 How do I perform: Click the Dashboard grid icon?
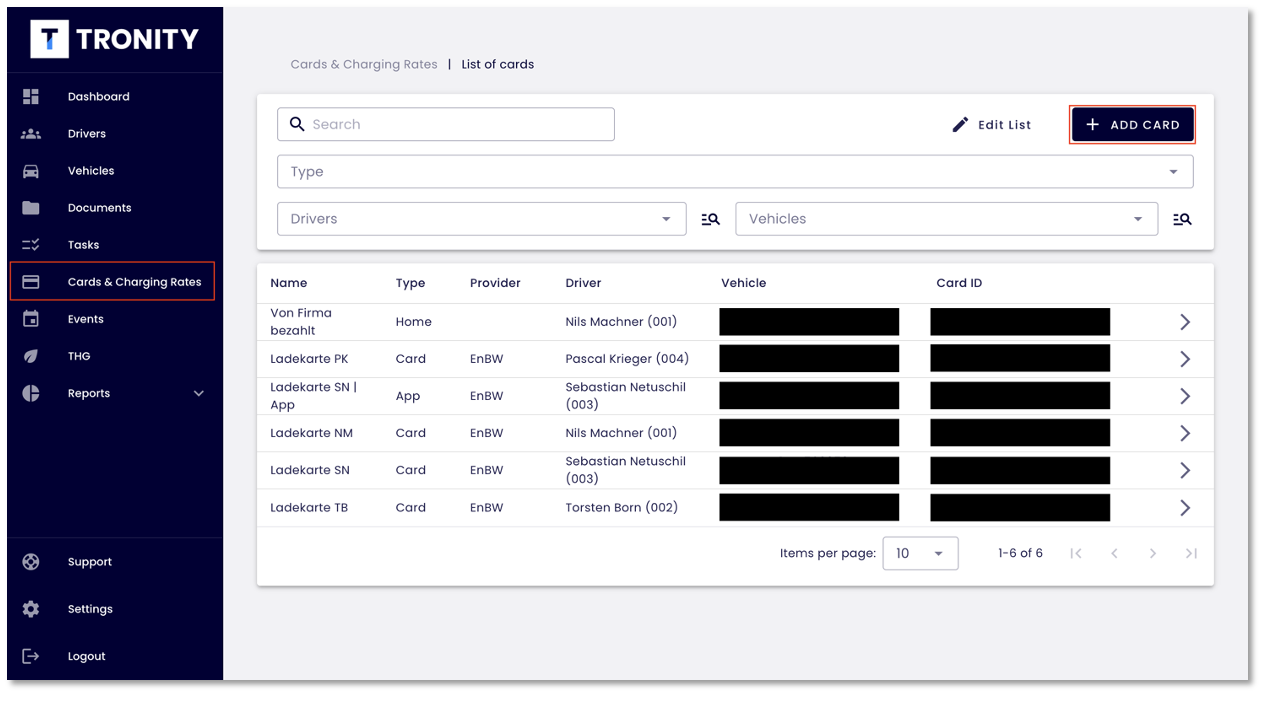click(x=31, y=97)
